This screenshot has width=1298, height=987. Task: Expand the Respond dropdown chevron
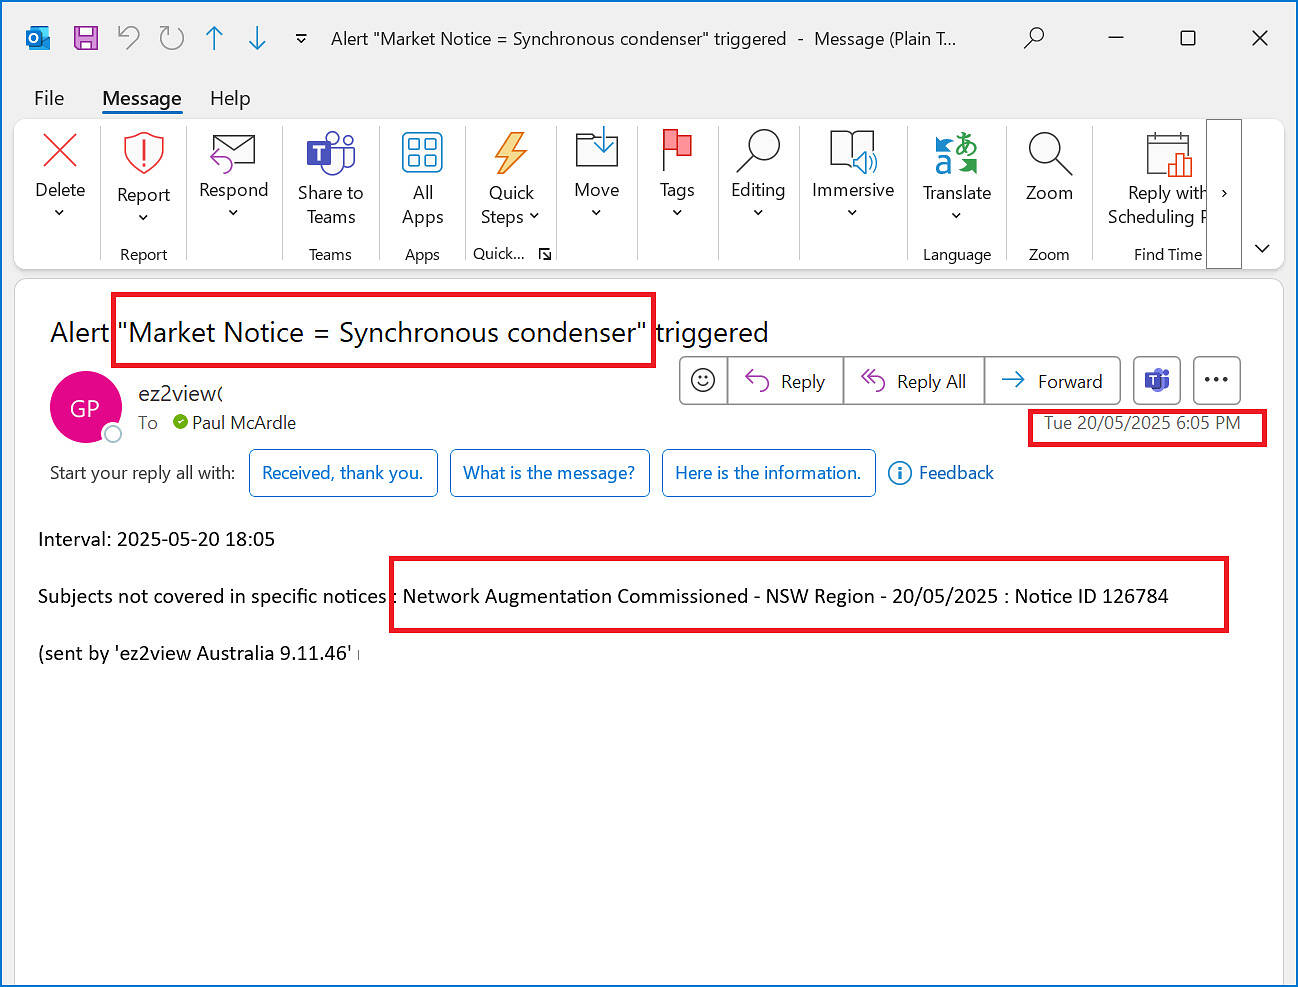(233, 212)
